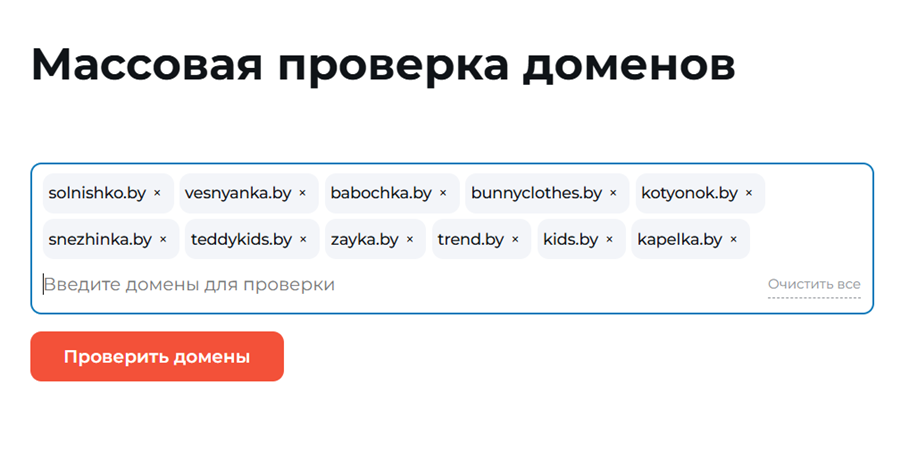
Task: Delete kapelka.by using its × icon
Action: tap(733, 240)
